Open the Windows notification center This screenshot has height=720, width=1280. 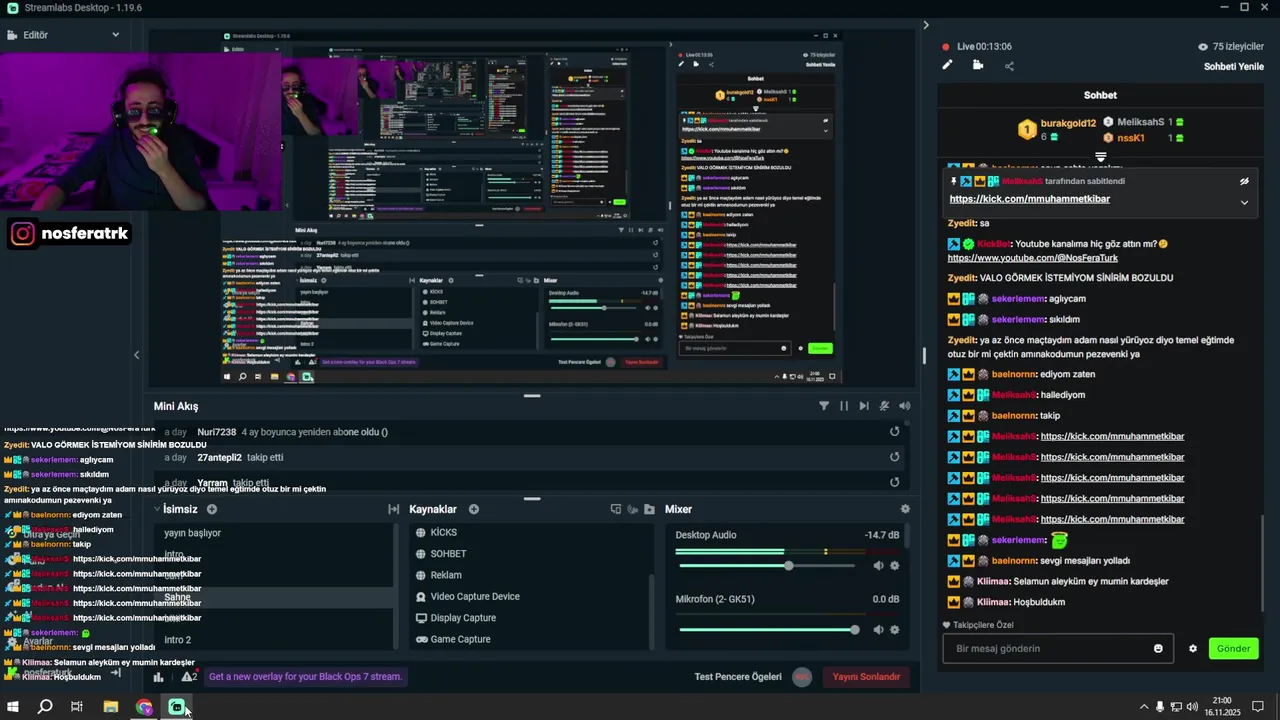tap(1258, 707)
